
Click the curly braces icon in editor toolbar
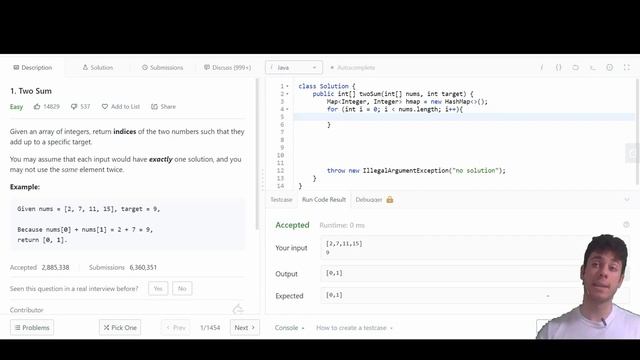[x=558, y=67]
